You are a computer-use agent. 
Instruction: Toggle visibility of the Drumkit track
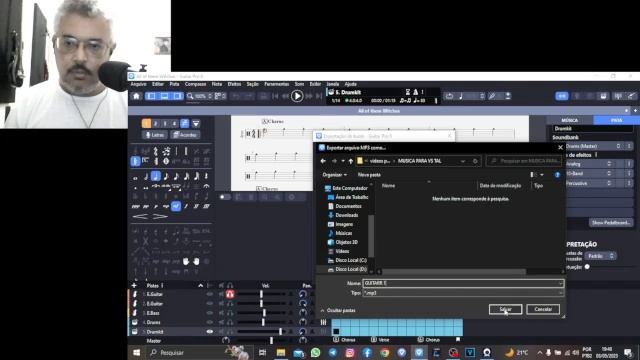click(x=210, y=332)
